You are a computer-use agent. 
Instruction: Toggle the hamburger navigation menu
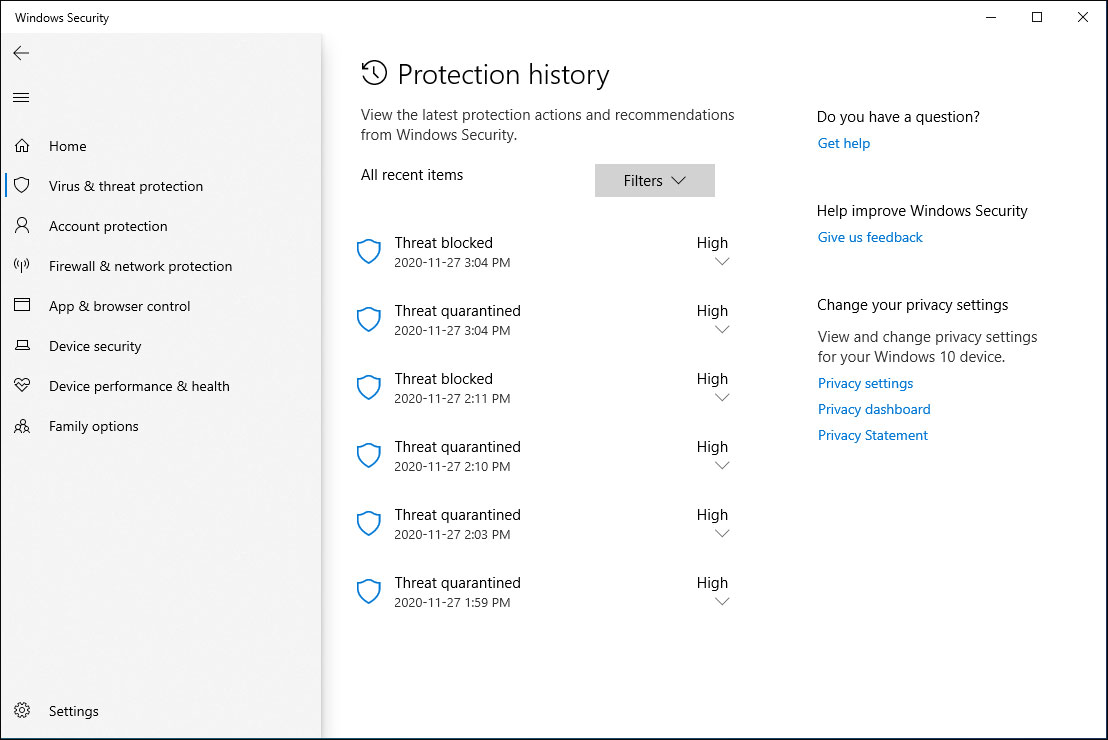[21, 97]
